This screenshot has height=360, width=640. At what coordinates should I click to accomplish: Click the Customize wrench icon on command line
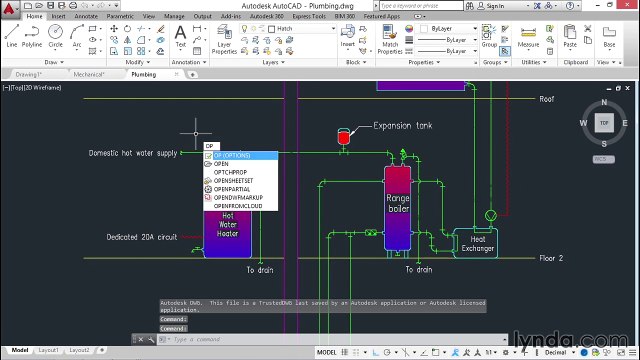[x=151, y=339]
